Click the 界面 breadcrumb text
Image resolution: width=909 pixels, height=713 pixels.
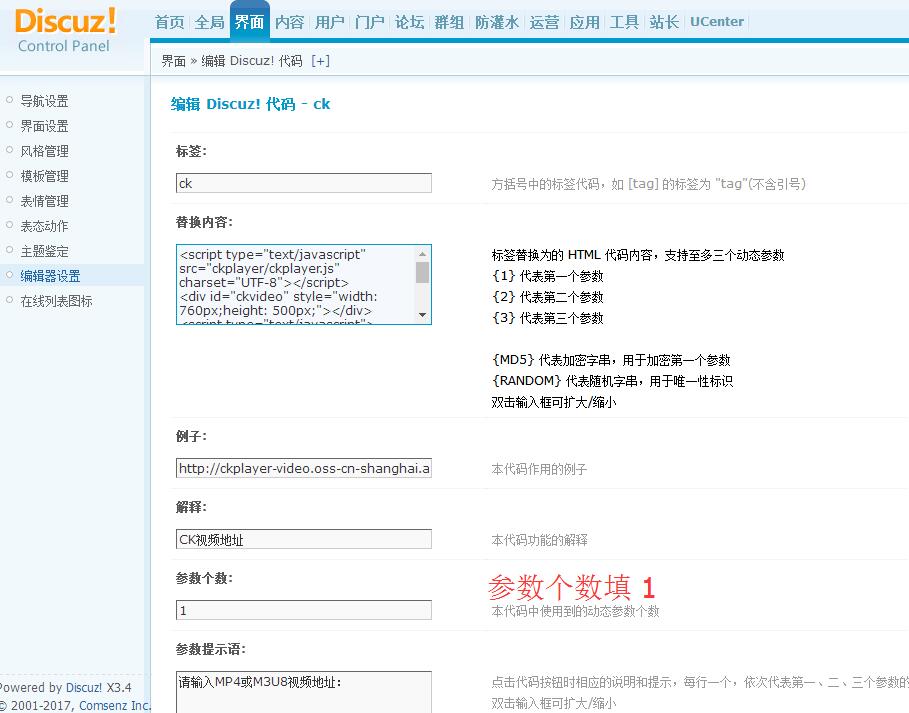tap(173, 61)
